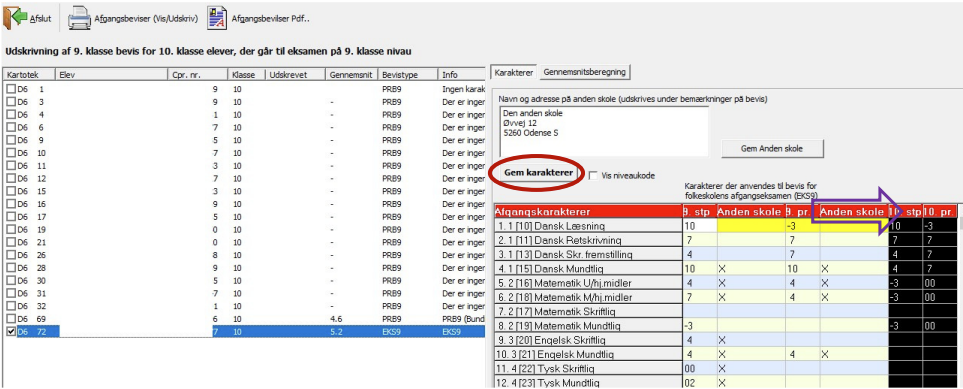
Task: Uncheck the selected student D6 72
Action: (x=11, y=331)
